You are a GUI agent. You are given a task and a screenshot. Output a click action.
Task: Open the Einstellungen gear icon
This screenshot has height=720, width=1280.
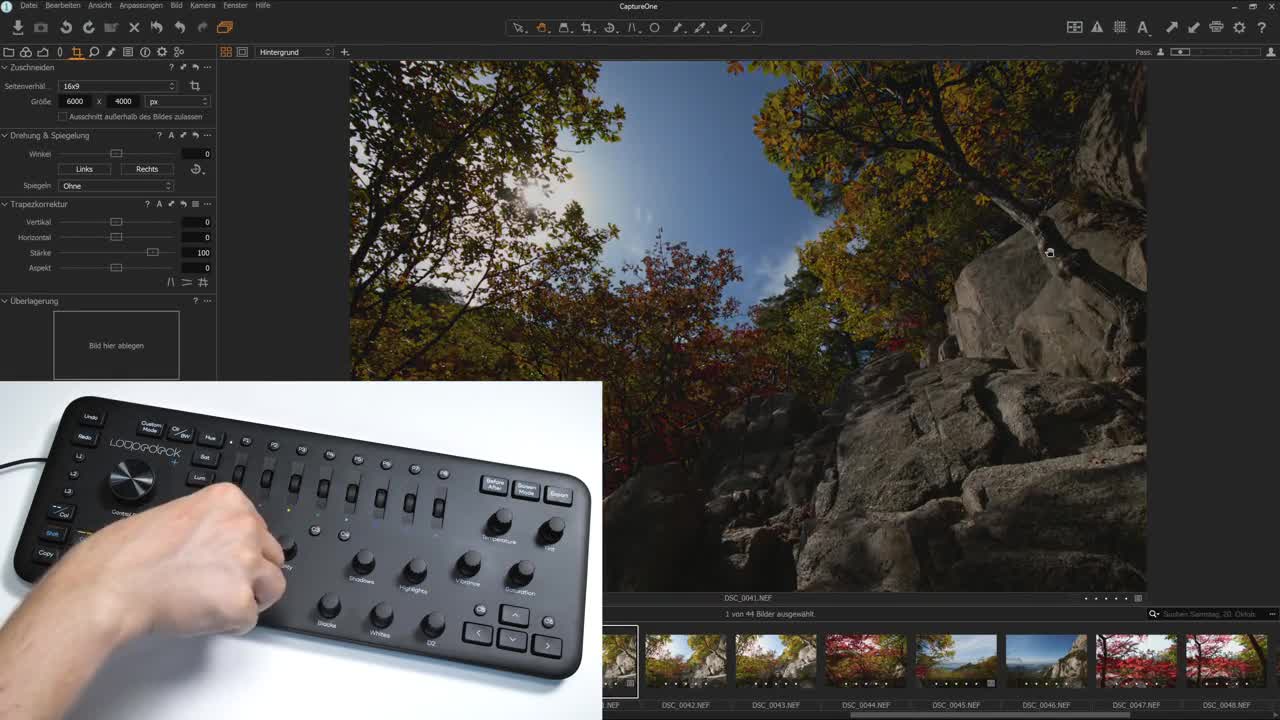pos(1240,27)
